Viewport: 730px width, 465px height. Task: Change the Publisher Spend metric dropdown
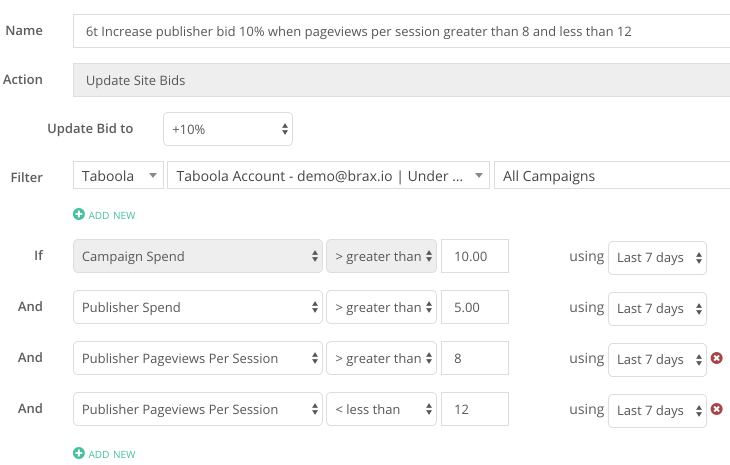pos(198,307)
